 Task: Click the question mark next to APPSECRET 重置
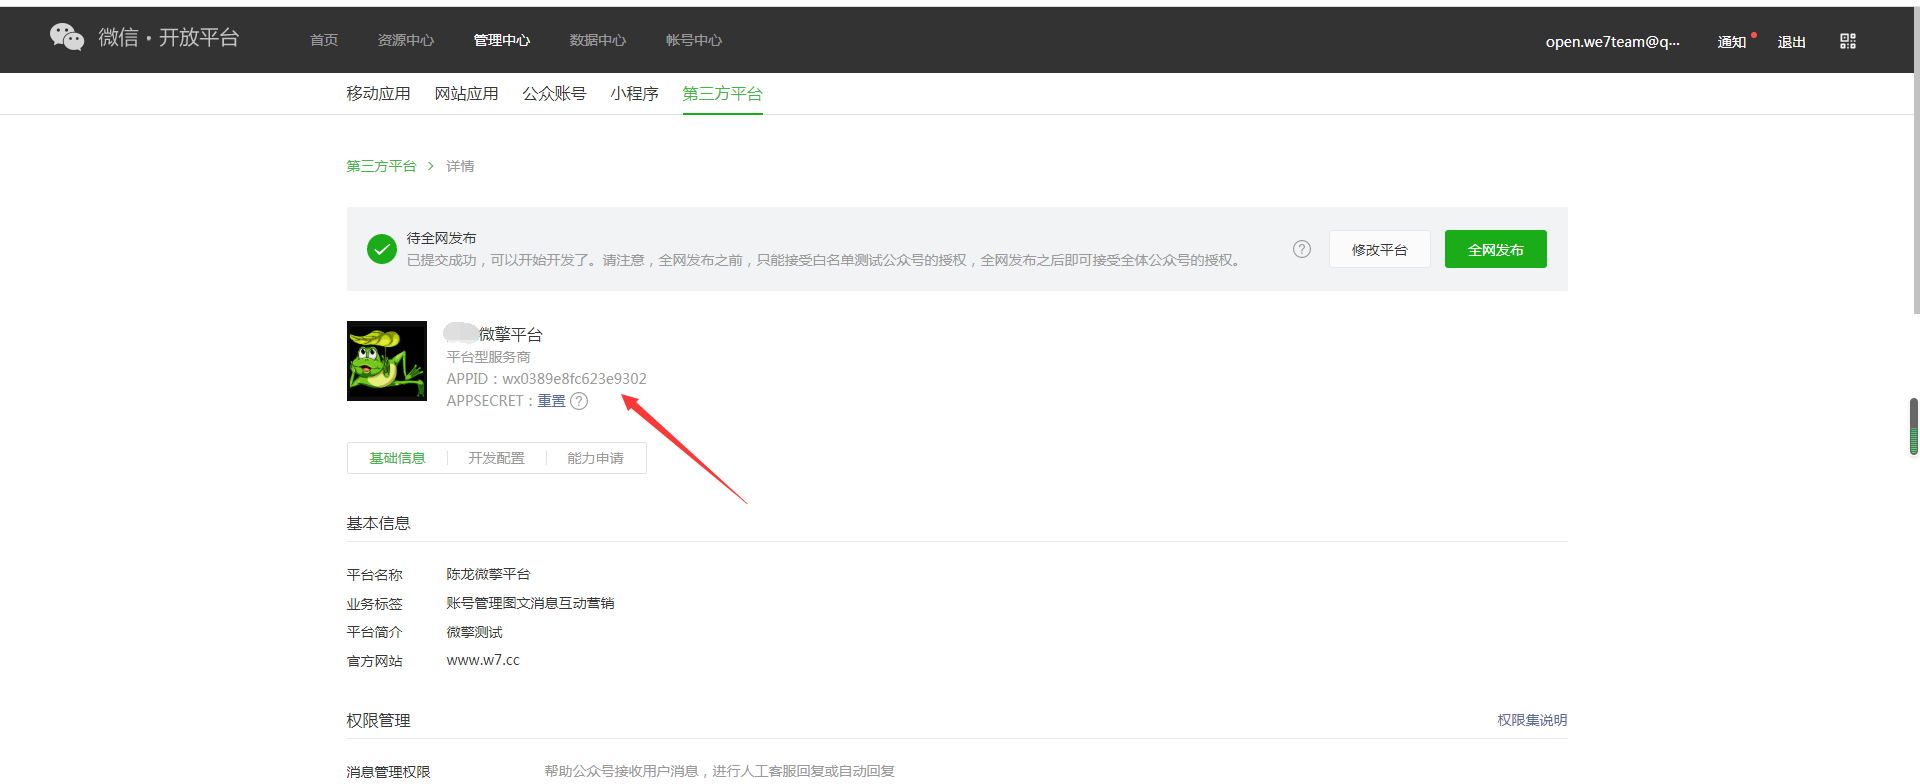pyautogui.click(x=579, y=401)
